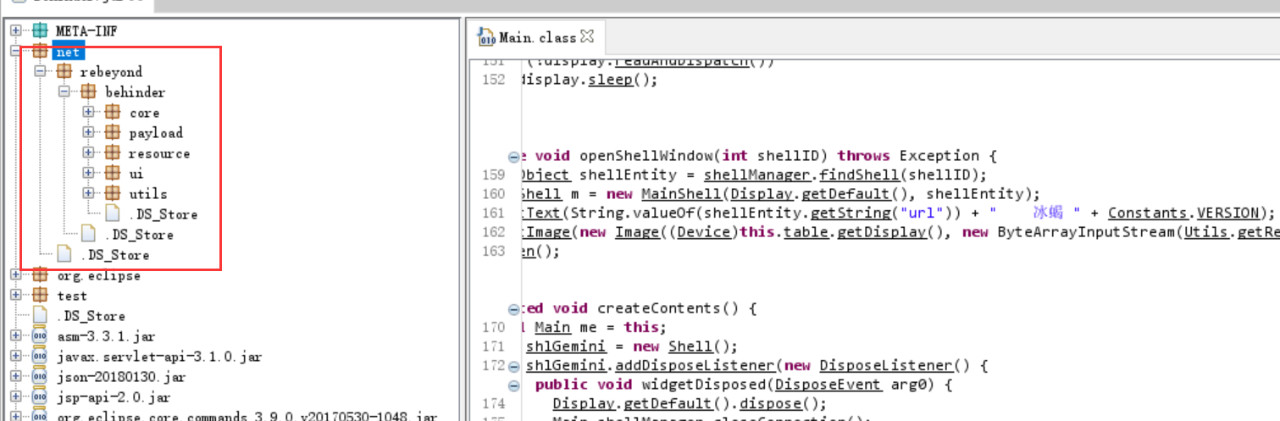Click the resource package icon
Image resolution: width=1280 pixels, height=421 pixels.
coord(112,153)
